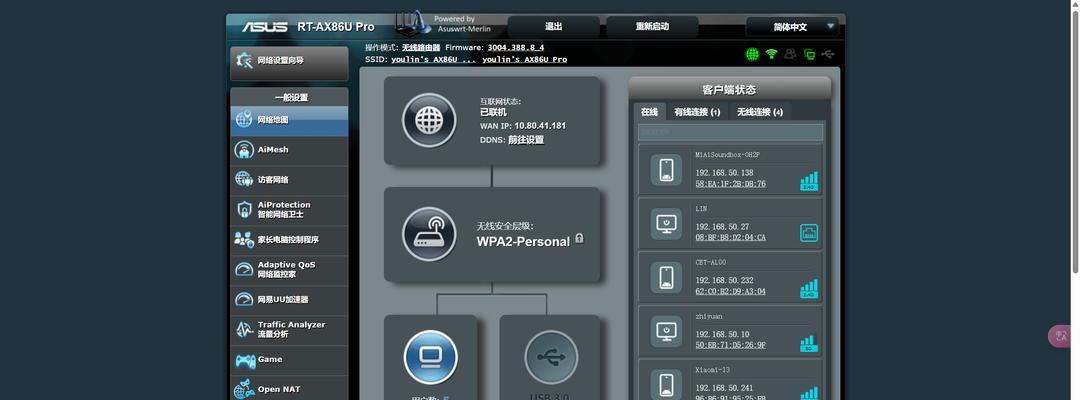This screenshot has width=1080, height=400.
Task: Open 家长电脑控制程序 parental controls
Action: click(x=289, y=240)
